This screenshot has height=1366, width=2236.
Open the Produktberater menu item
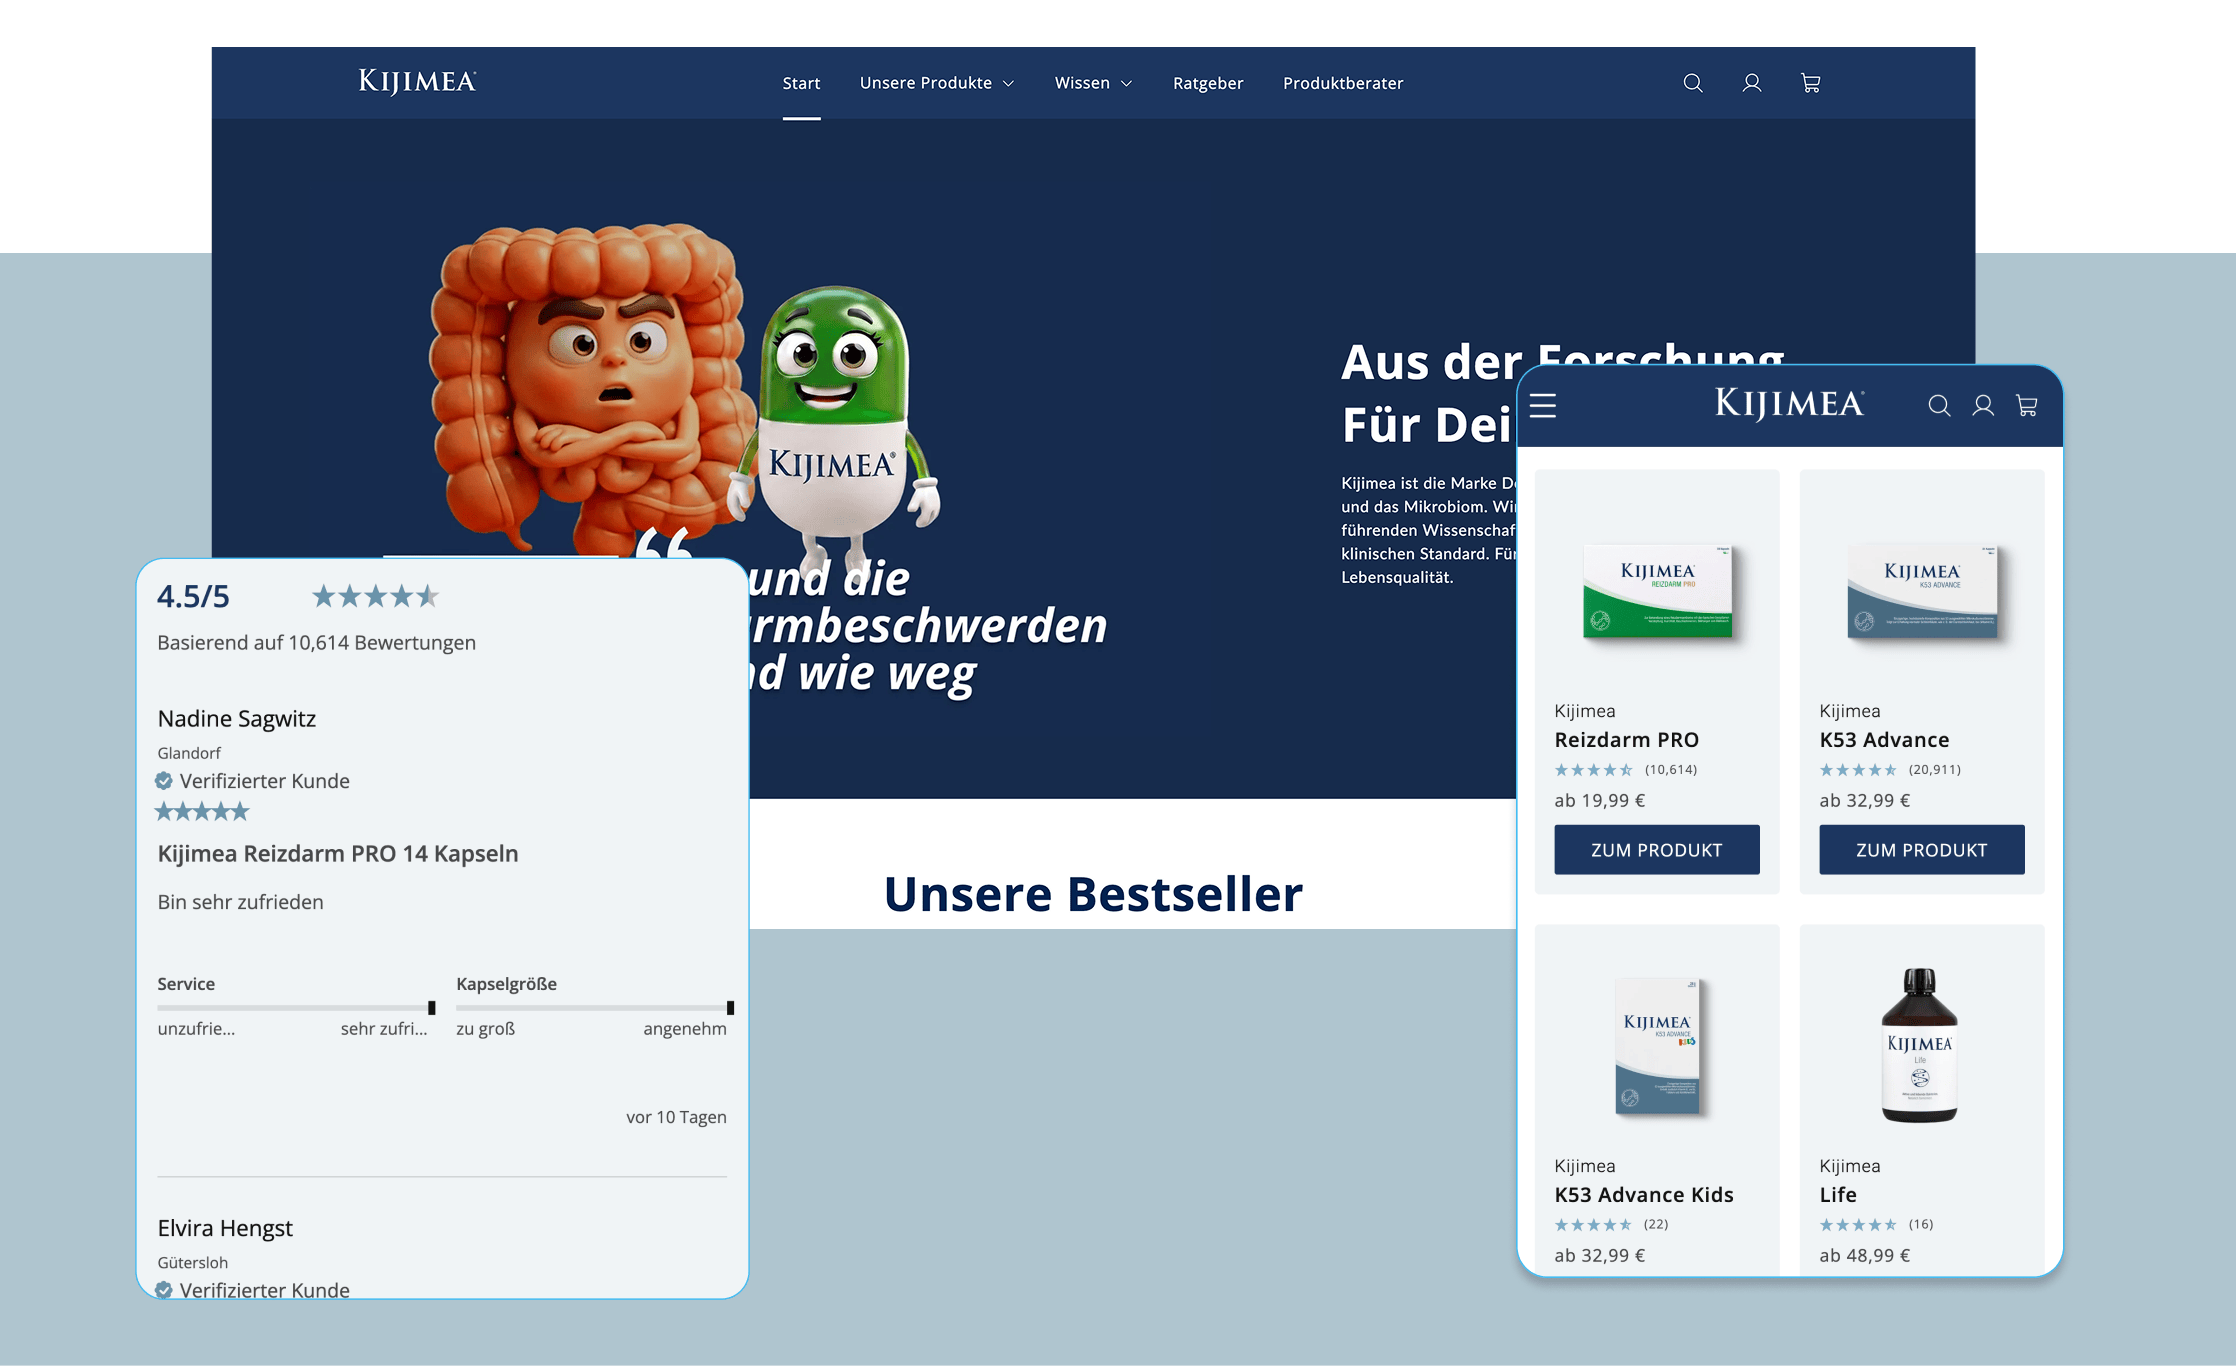coord(1343,83)
